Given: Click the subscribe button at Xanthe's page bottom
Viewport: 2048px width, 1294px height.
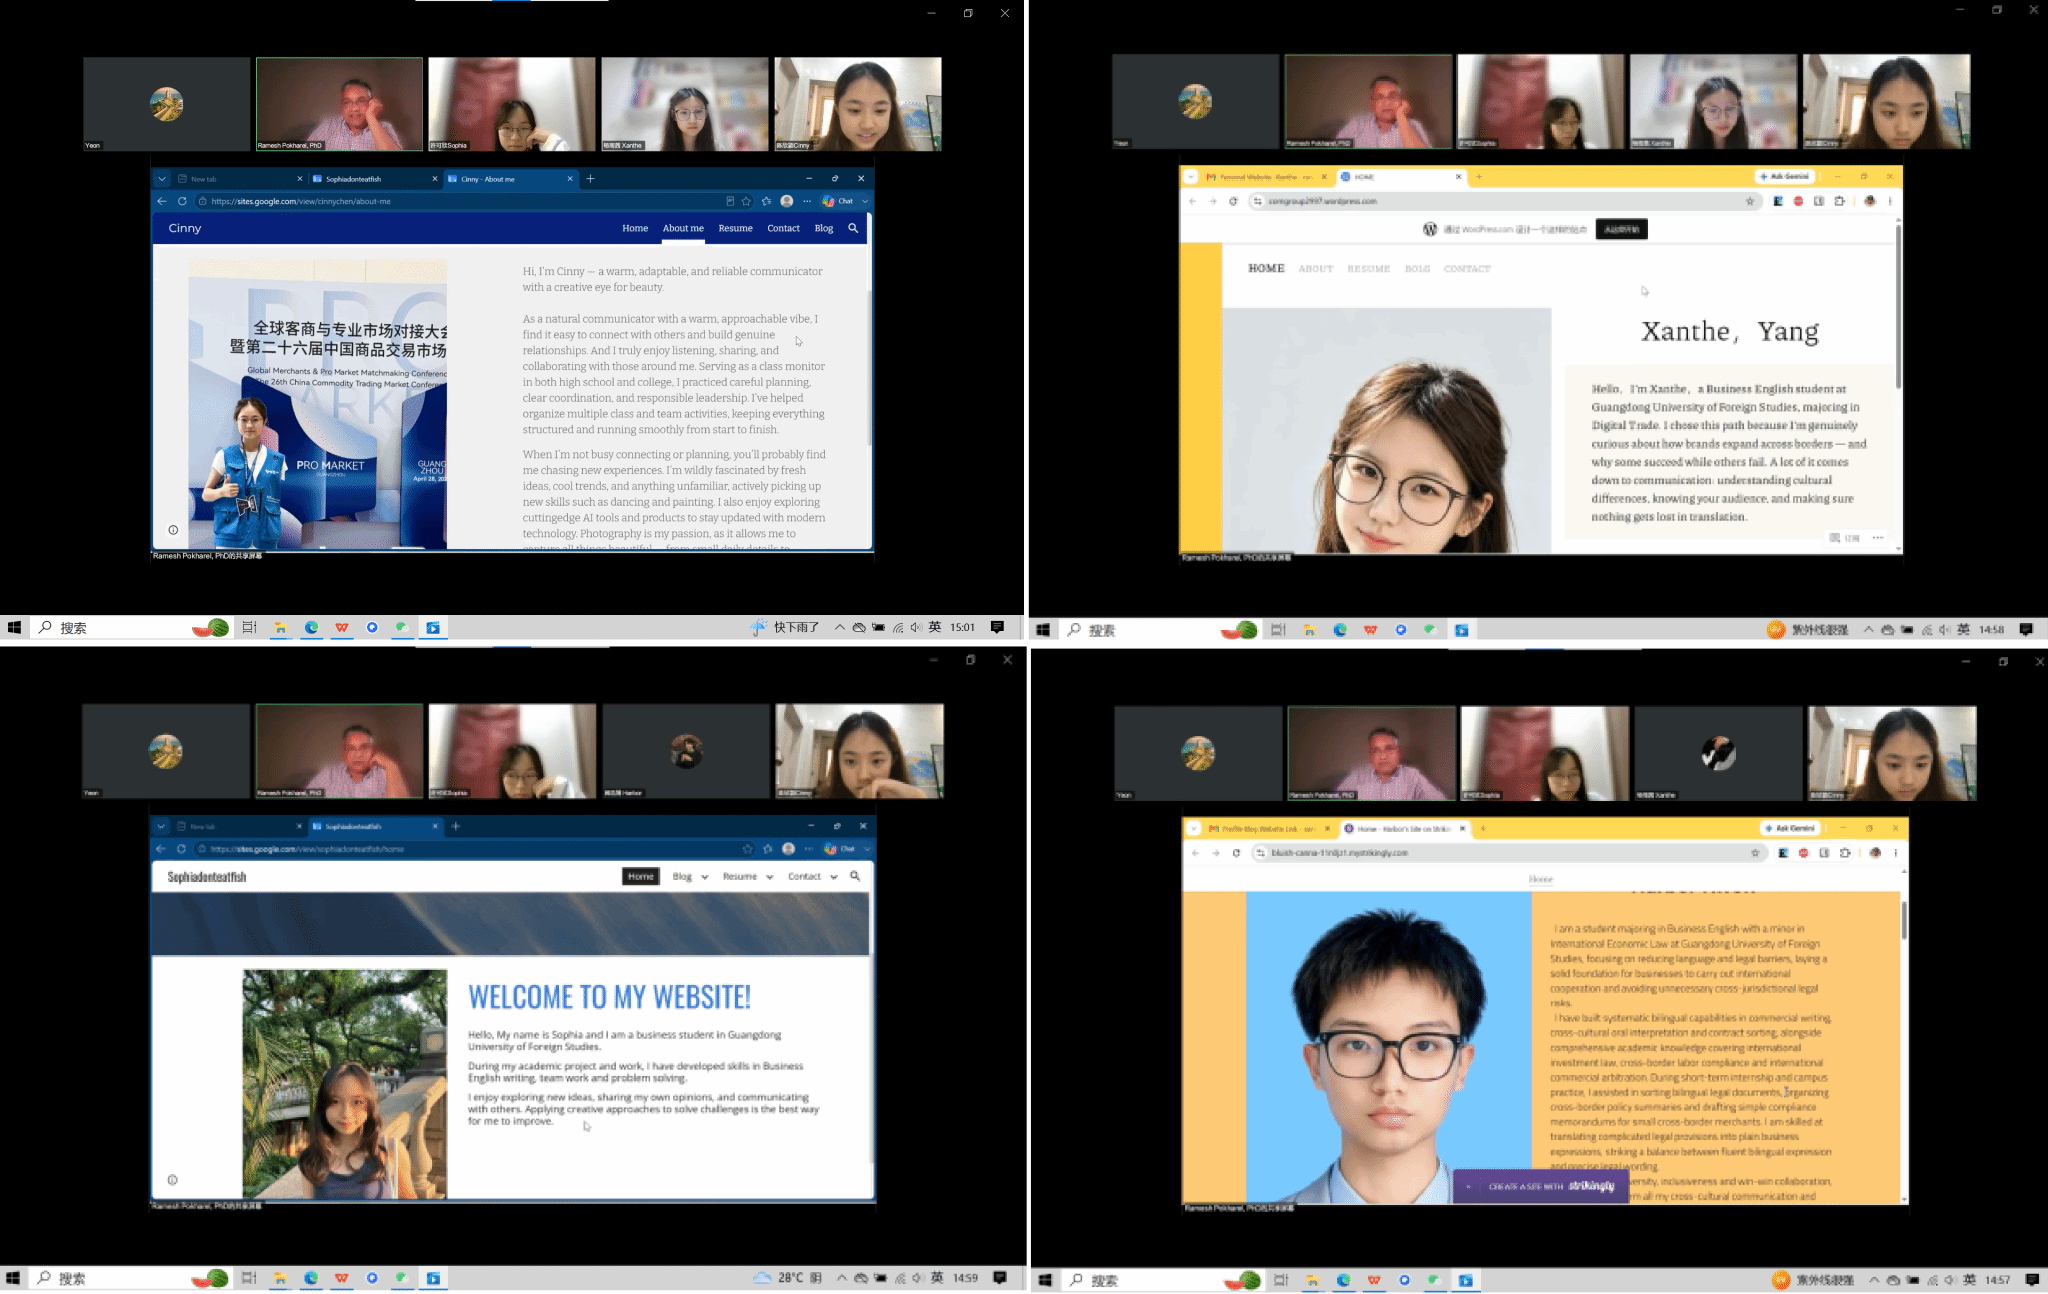Looking at the screenshot, I should 1845,538.
